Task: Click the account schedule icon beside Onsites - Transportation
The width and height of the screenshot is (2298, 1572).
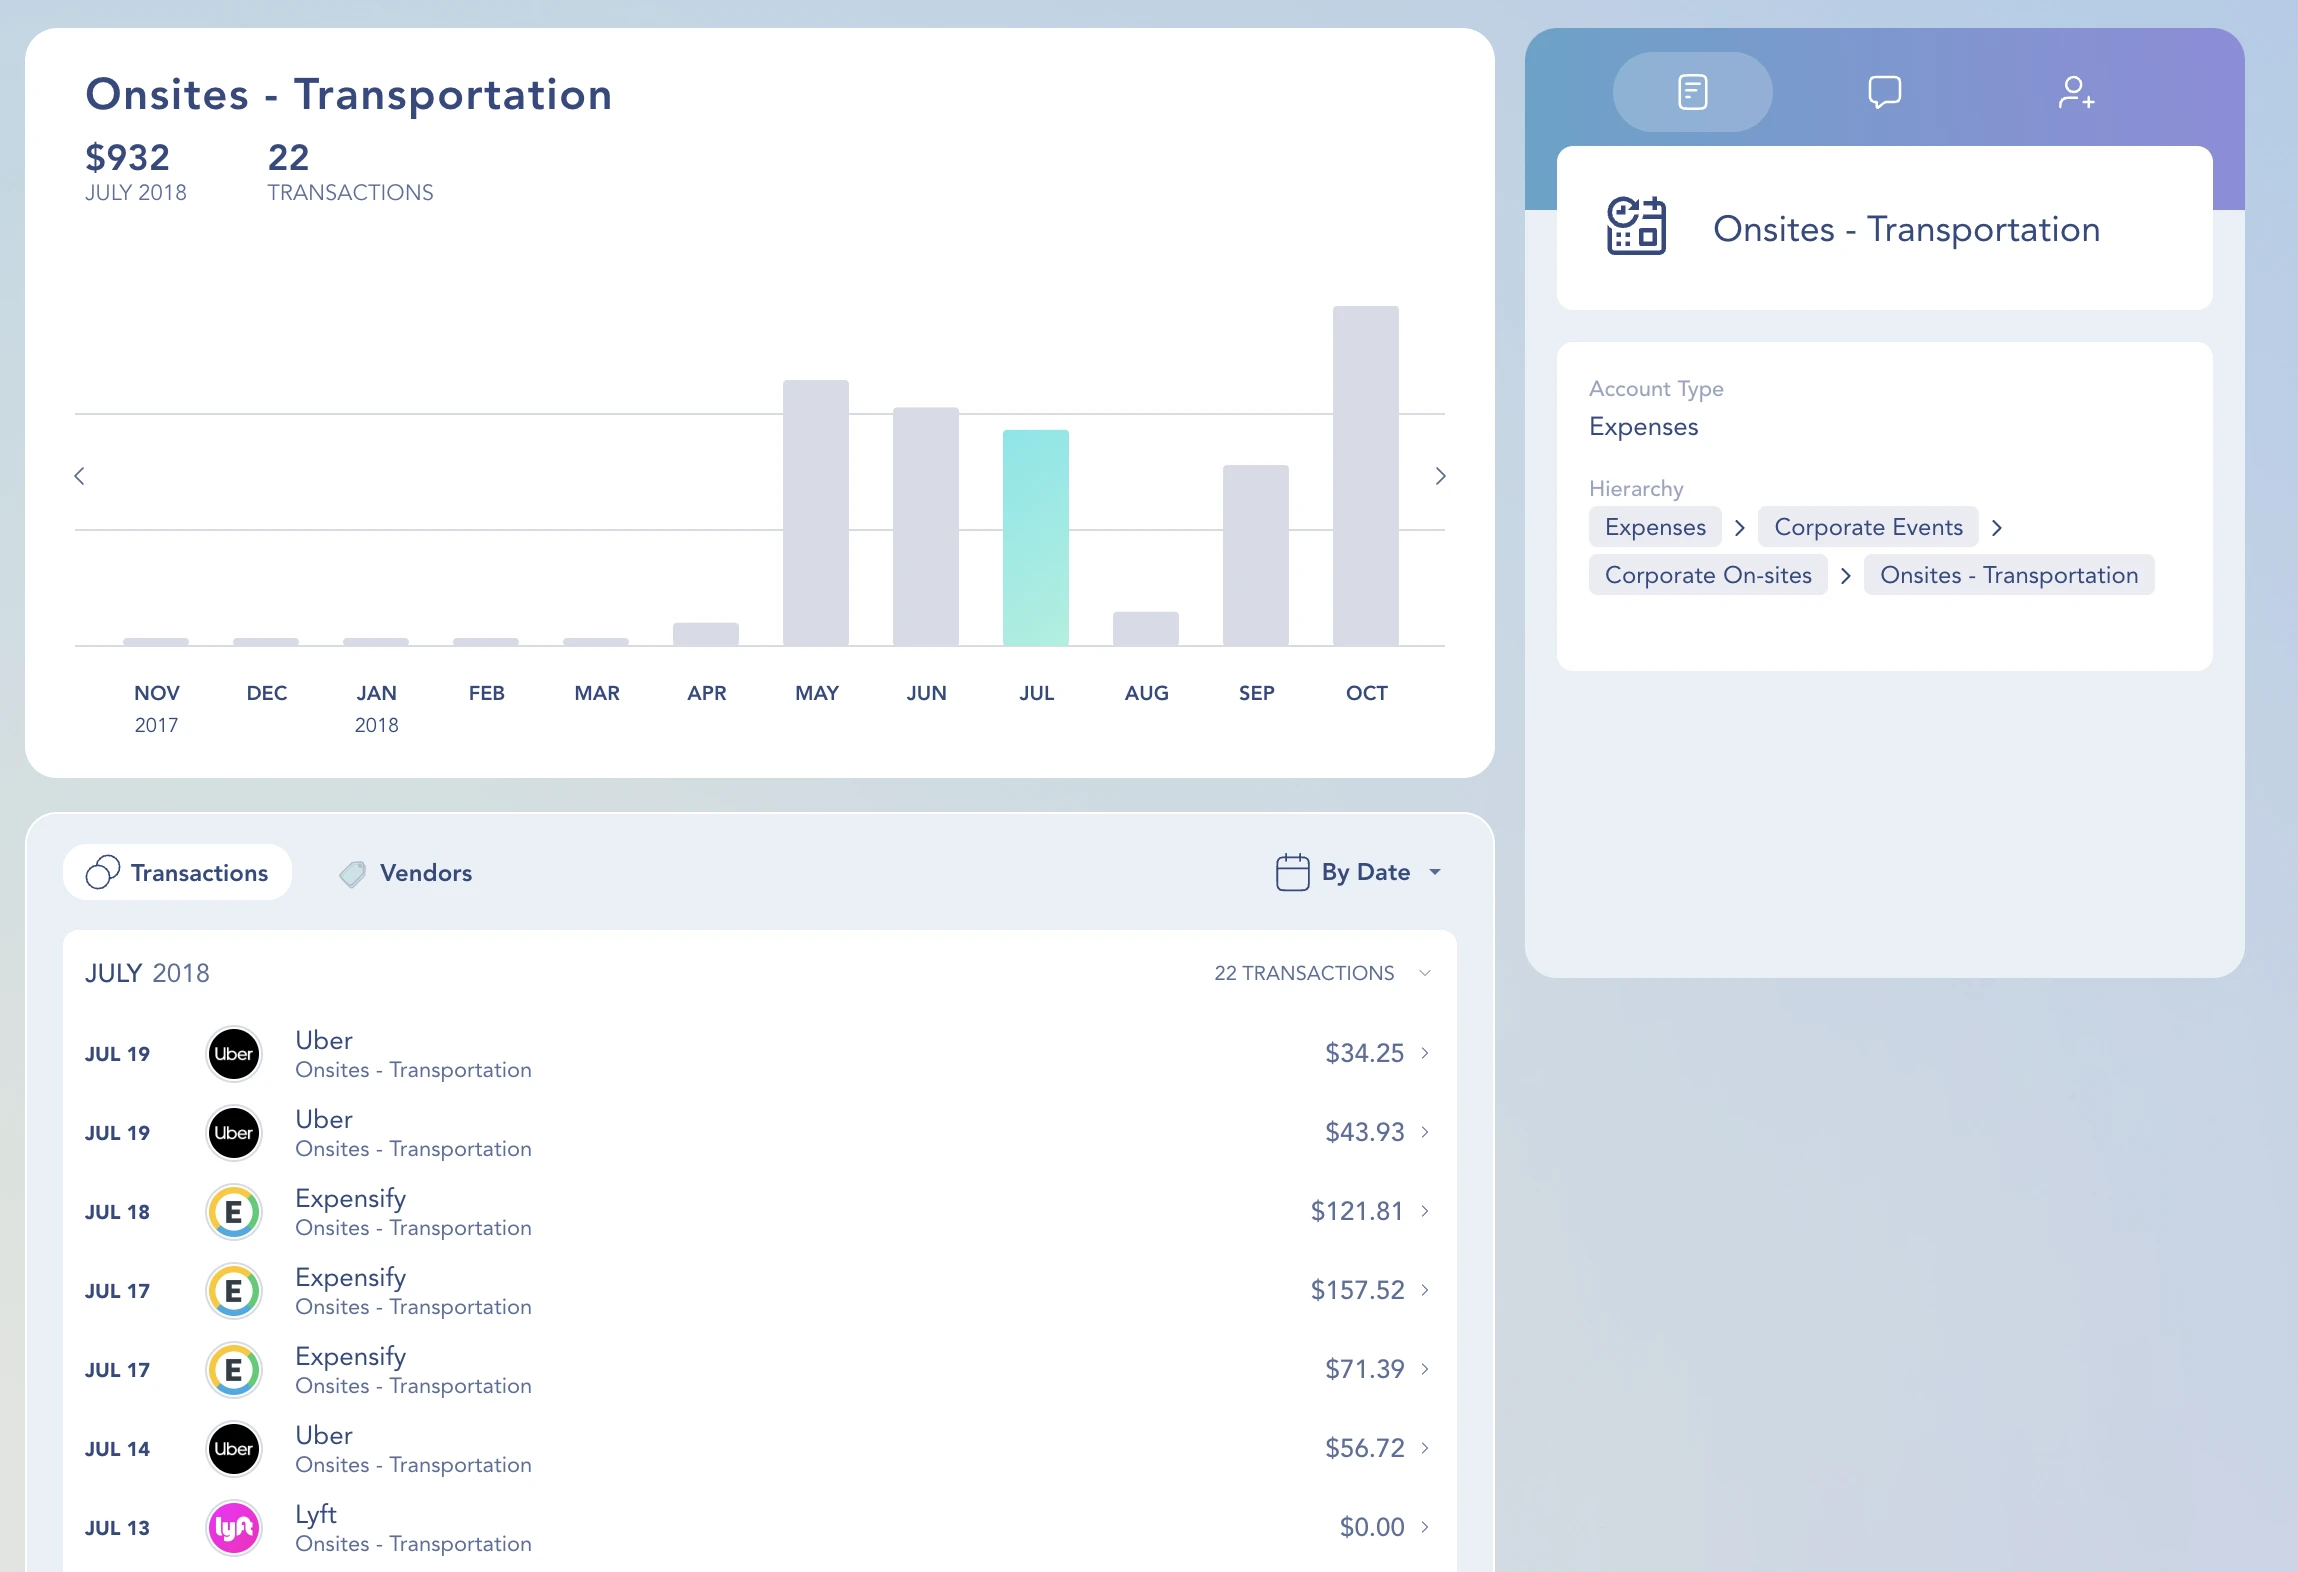Action: 1638,227
